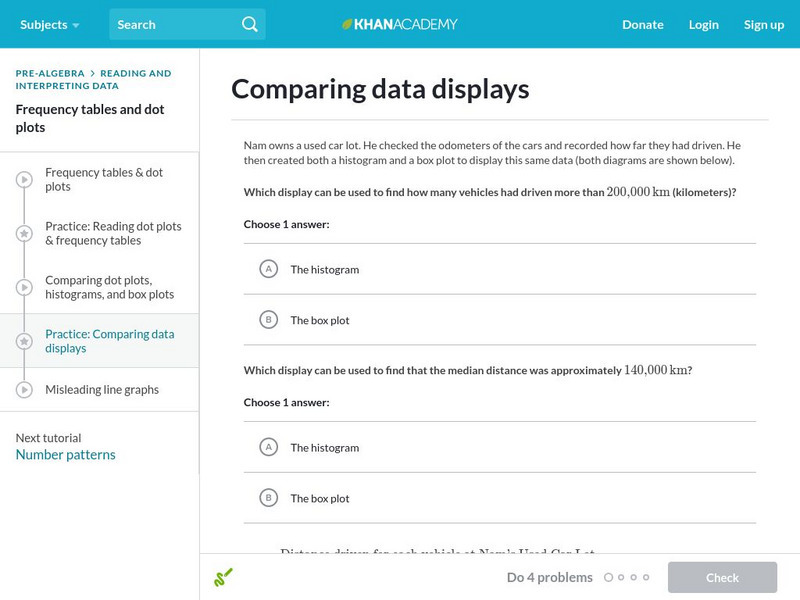The image size is (800, 600).
Task: Click the search magnifier icon
Action: click(250, 25)
